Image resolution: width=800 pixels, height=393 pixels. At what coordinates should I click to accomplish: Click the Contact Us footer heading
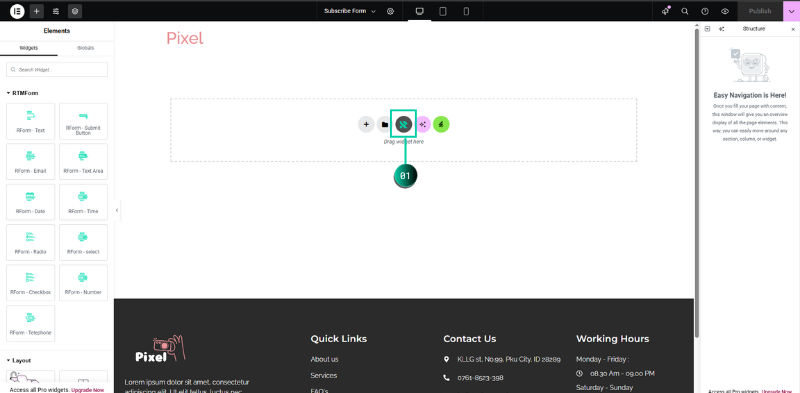[x=469, y=339]
